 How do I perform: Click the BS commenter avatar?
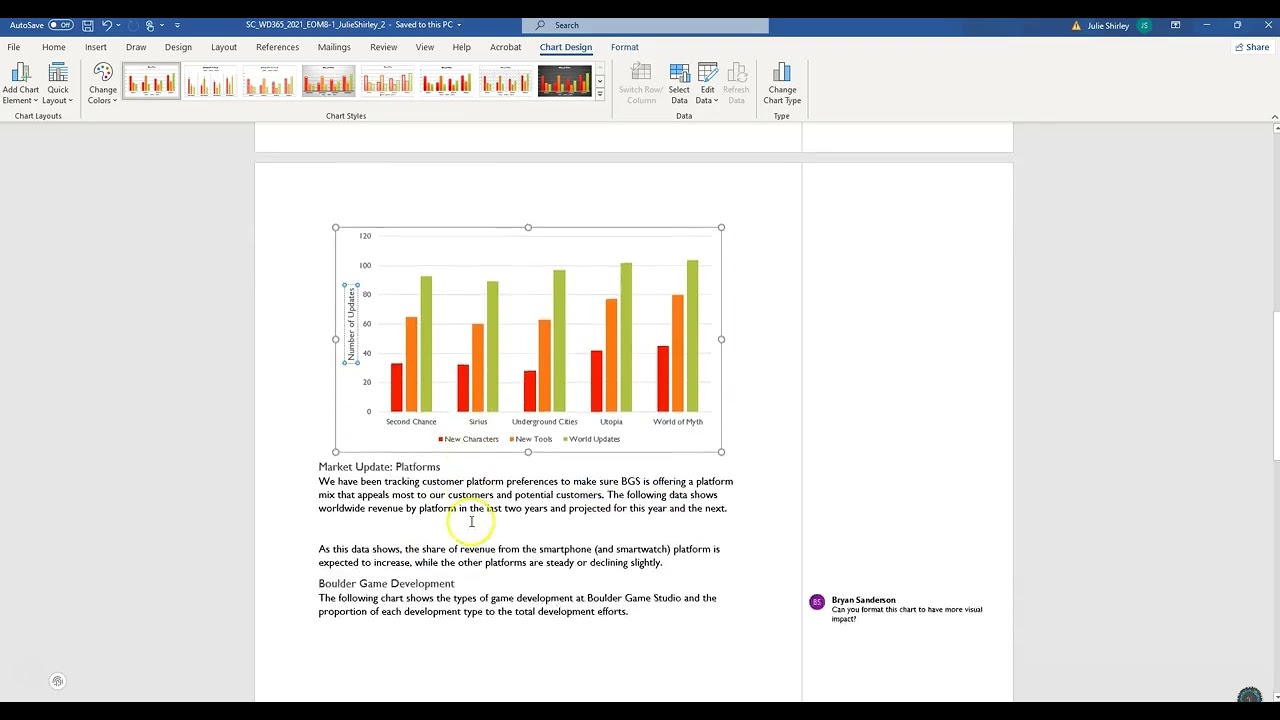click(817, 602)
